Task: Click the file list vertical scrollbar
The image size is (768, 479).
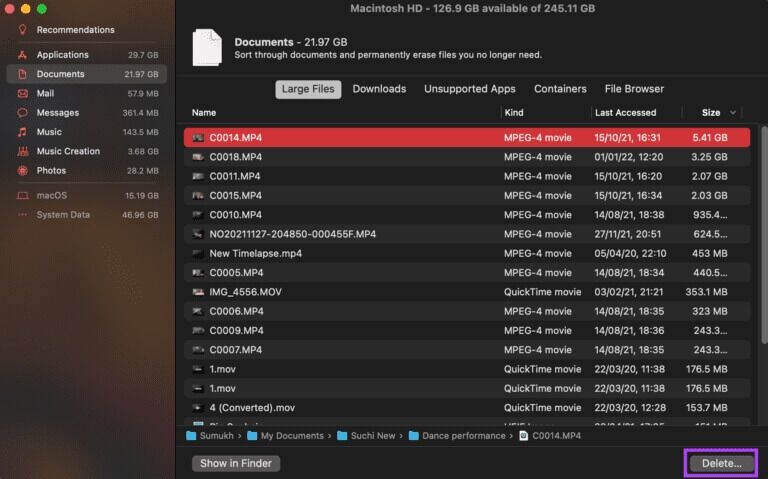Action: [x=763, y=200]
